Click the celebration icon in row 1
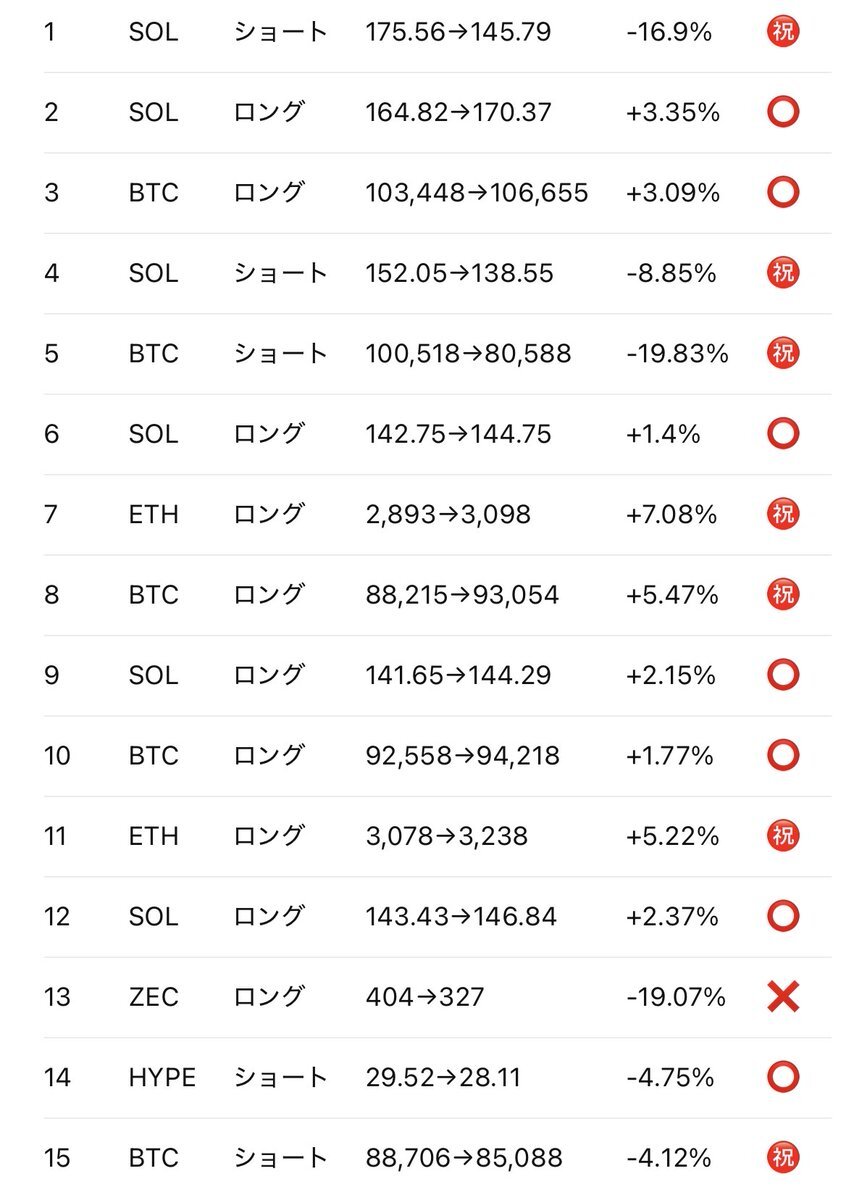 tap(783, 32)
